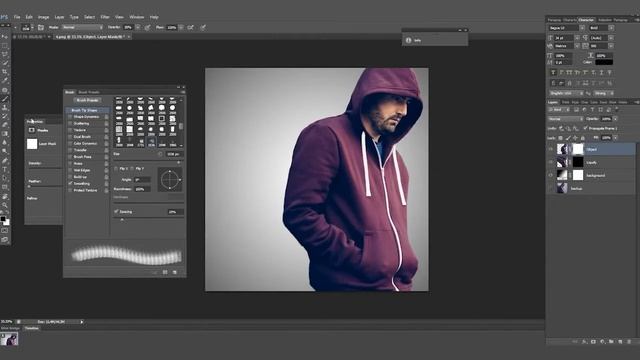Open the Window menu

pyautogui.click(x=137, y=17)
